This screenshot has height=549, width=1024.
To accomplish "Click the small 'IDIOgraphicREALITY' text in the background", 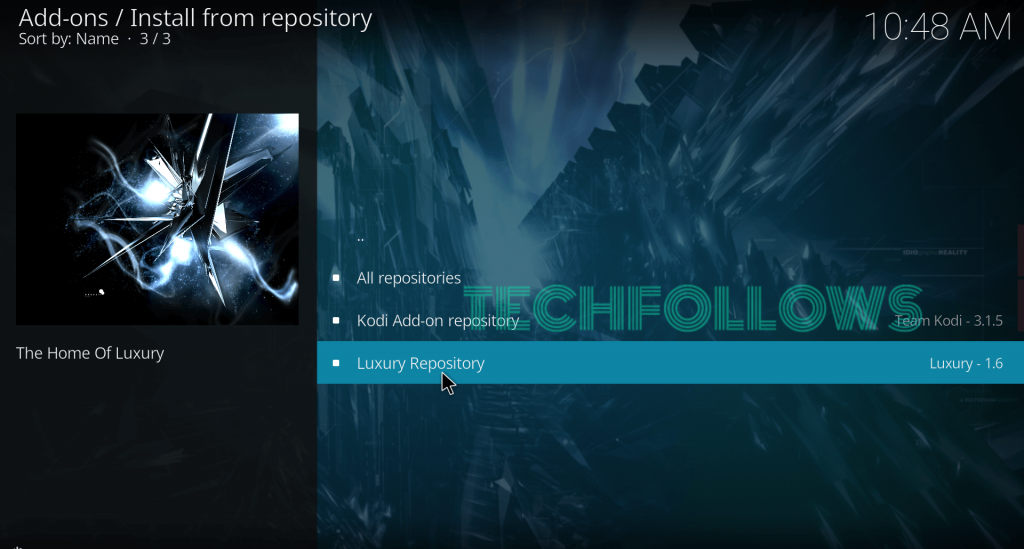I will [x=935, y=252].
